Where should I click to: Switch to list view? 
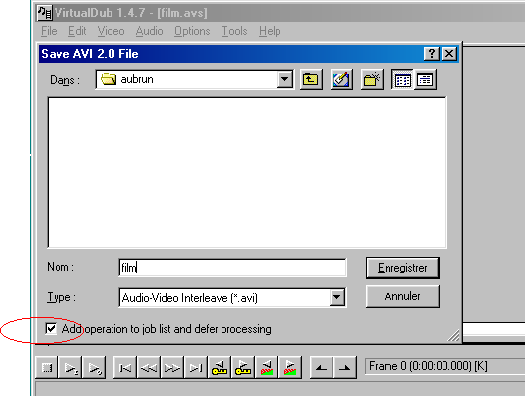click(x=402, y=80)
